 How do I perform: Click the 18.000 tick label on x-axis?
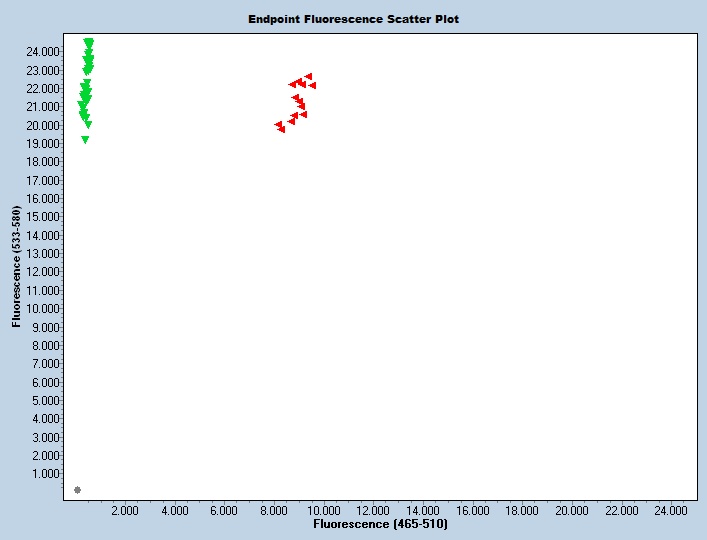pos(522,510)
